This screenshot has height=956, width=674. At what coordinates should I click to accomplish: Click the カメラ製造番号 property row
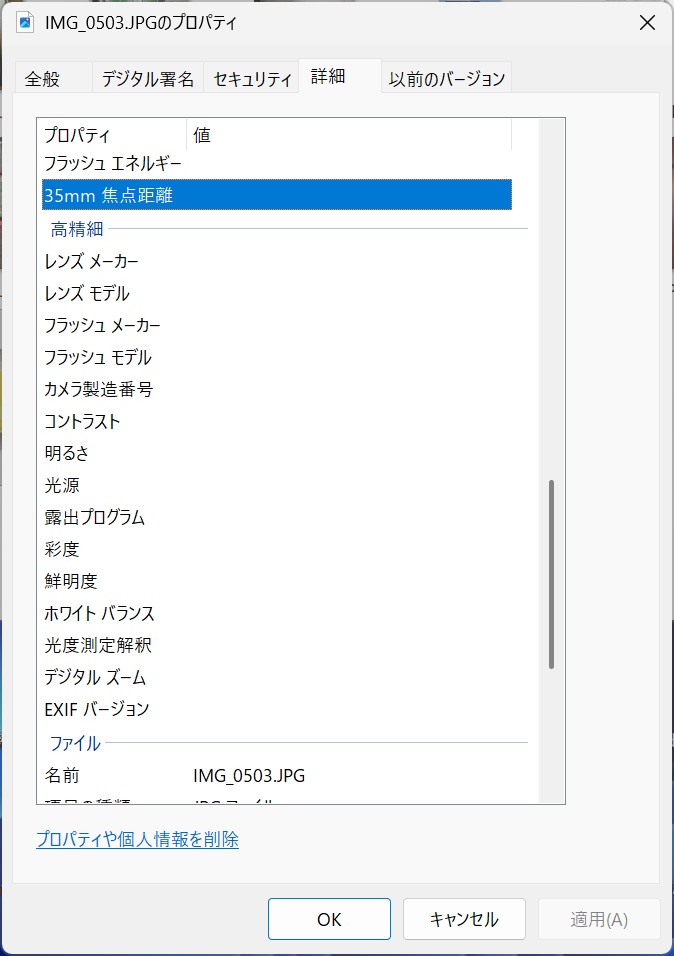(98, 390)
